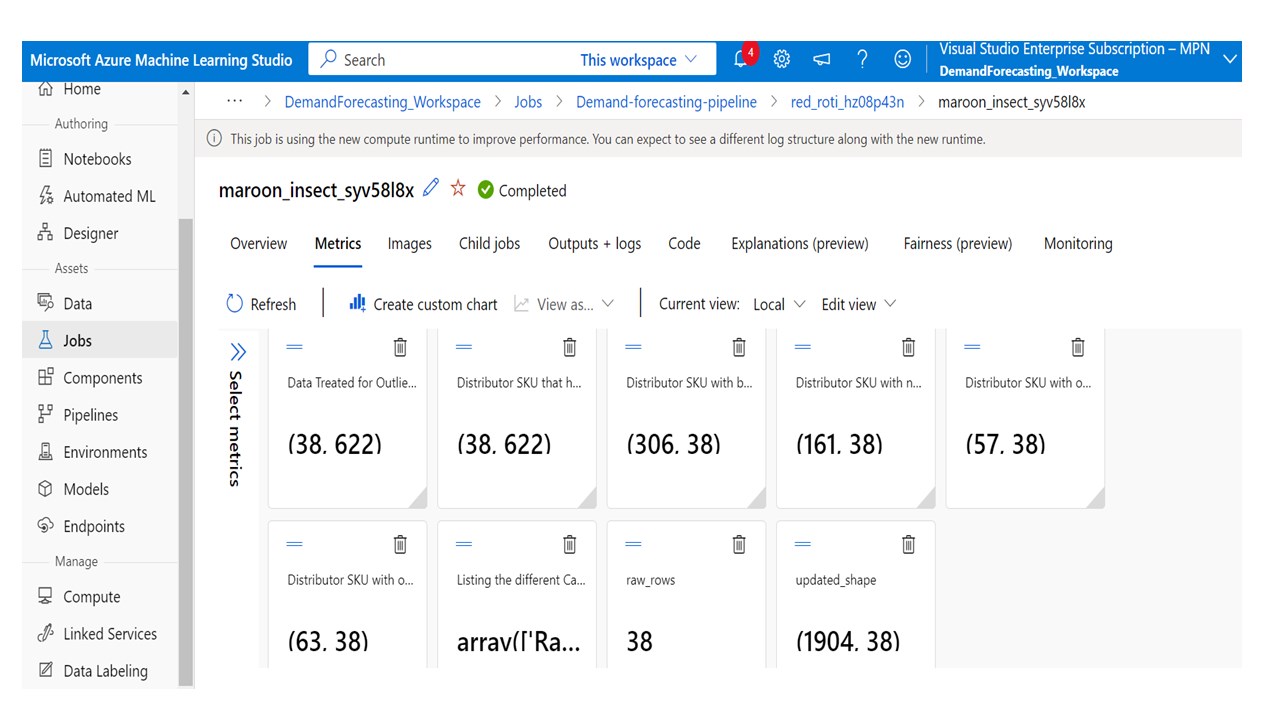Click the Data Labeling sidebar icon
The image size is (1280, 720).
pyautogui.click(x=45, y=670)
